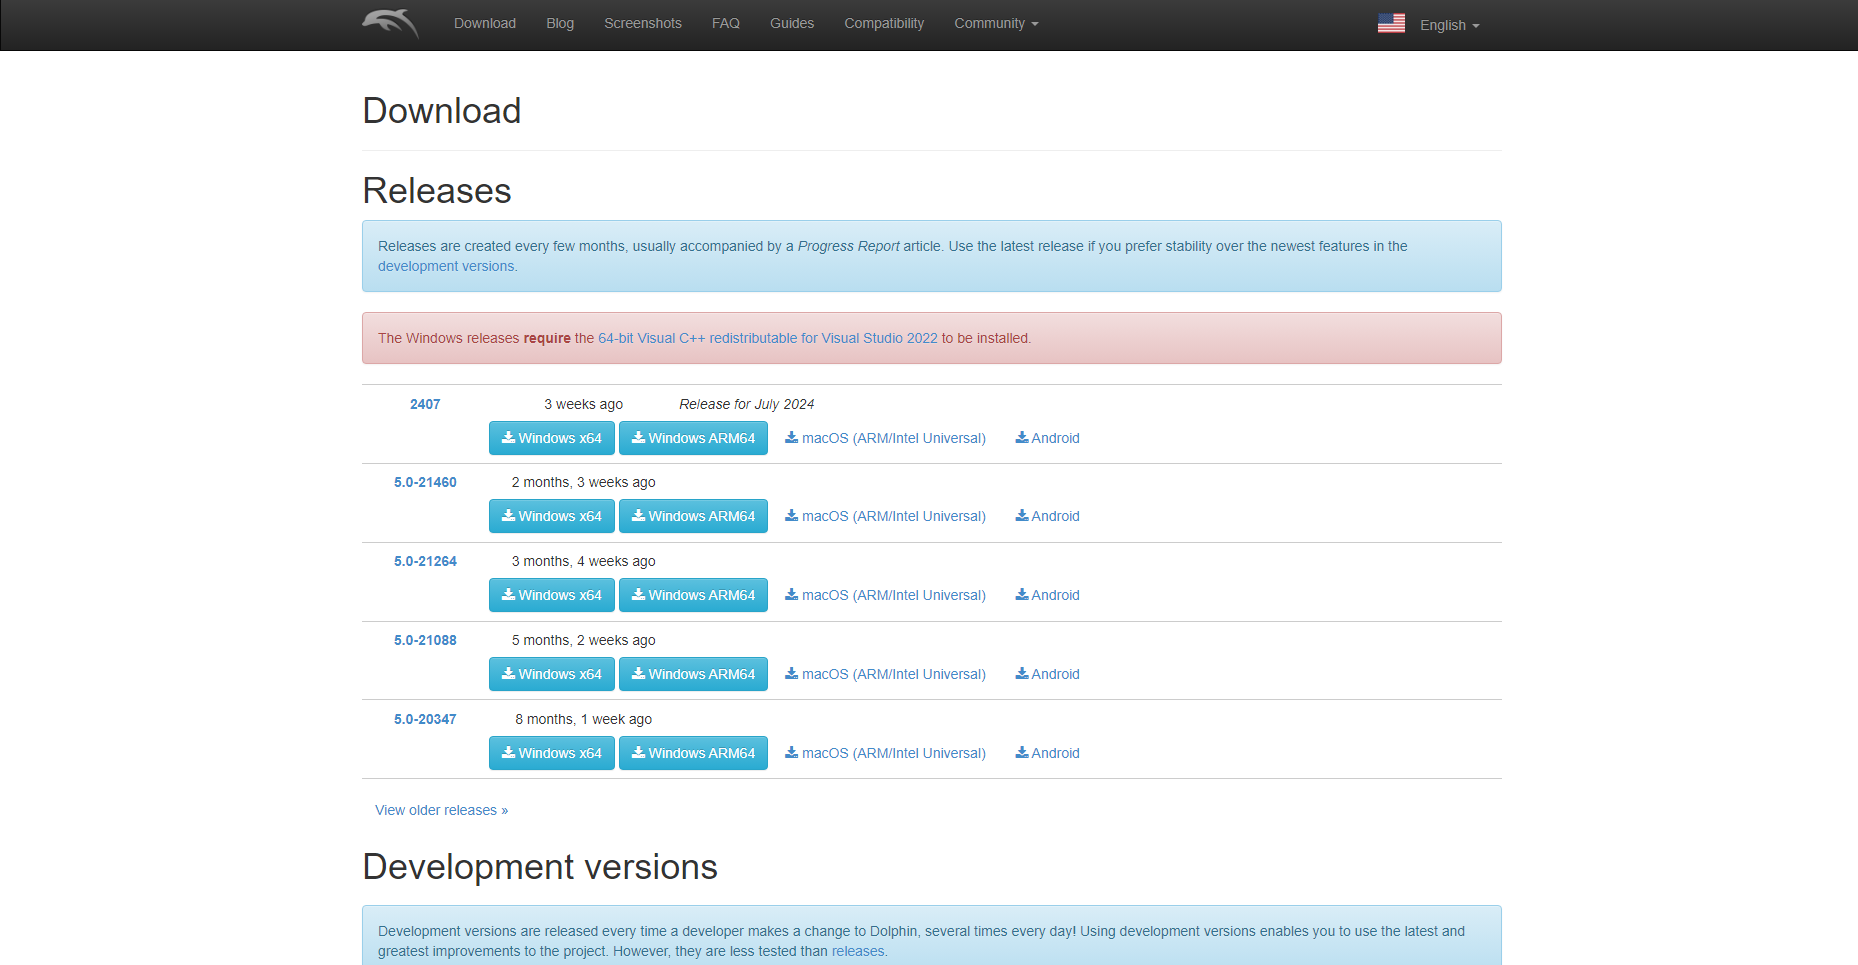Go to the Blog page
The width and height of the screenshot is (1858, 965).
(560, 23)
